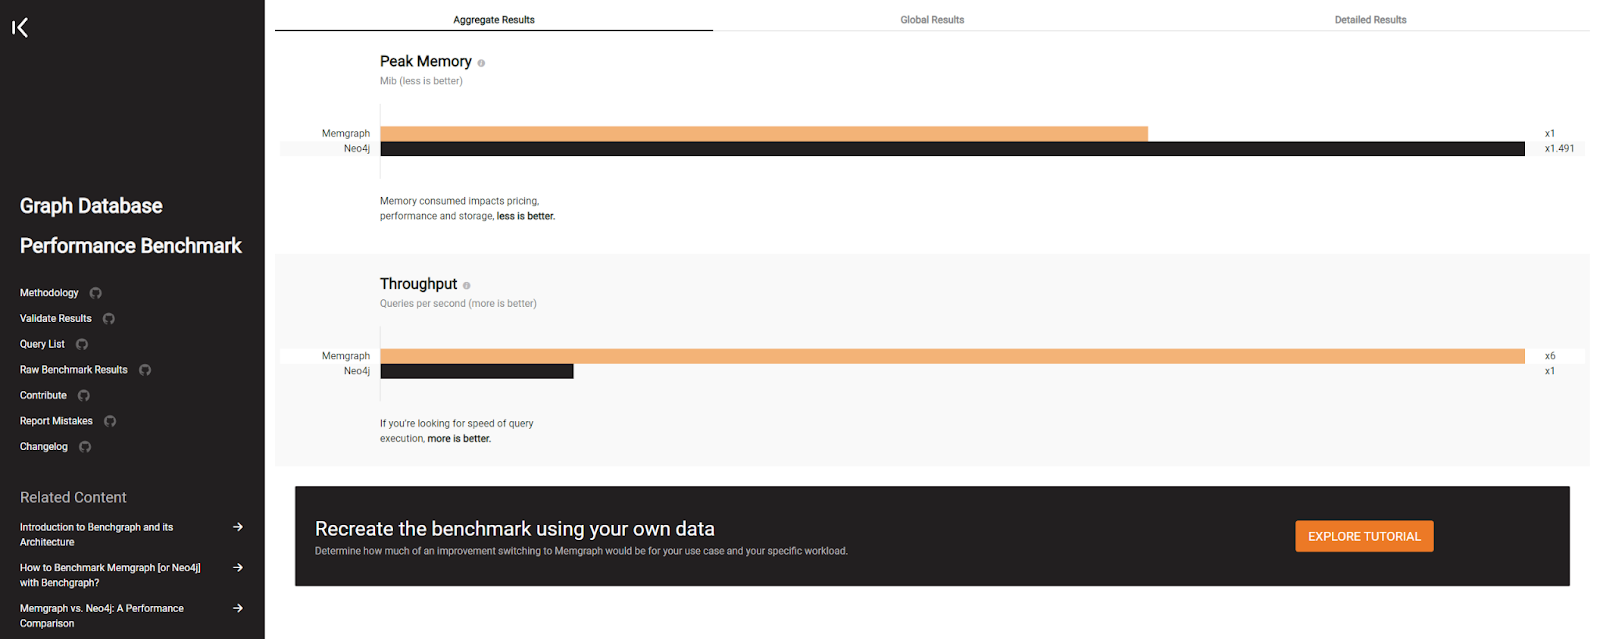This screenshot has width=1600, height=639.
Task: Open the Query List link
Action: (x=42, y=344)
